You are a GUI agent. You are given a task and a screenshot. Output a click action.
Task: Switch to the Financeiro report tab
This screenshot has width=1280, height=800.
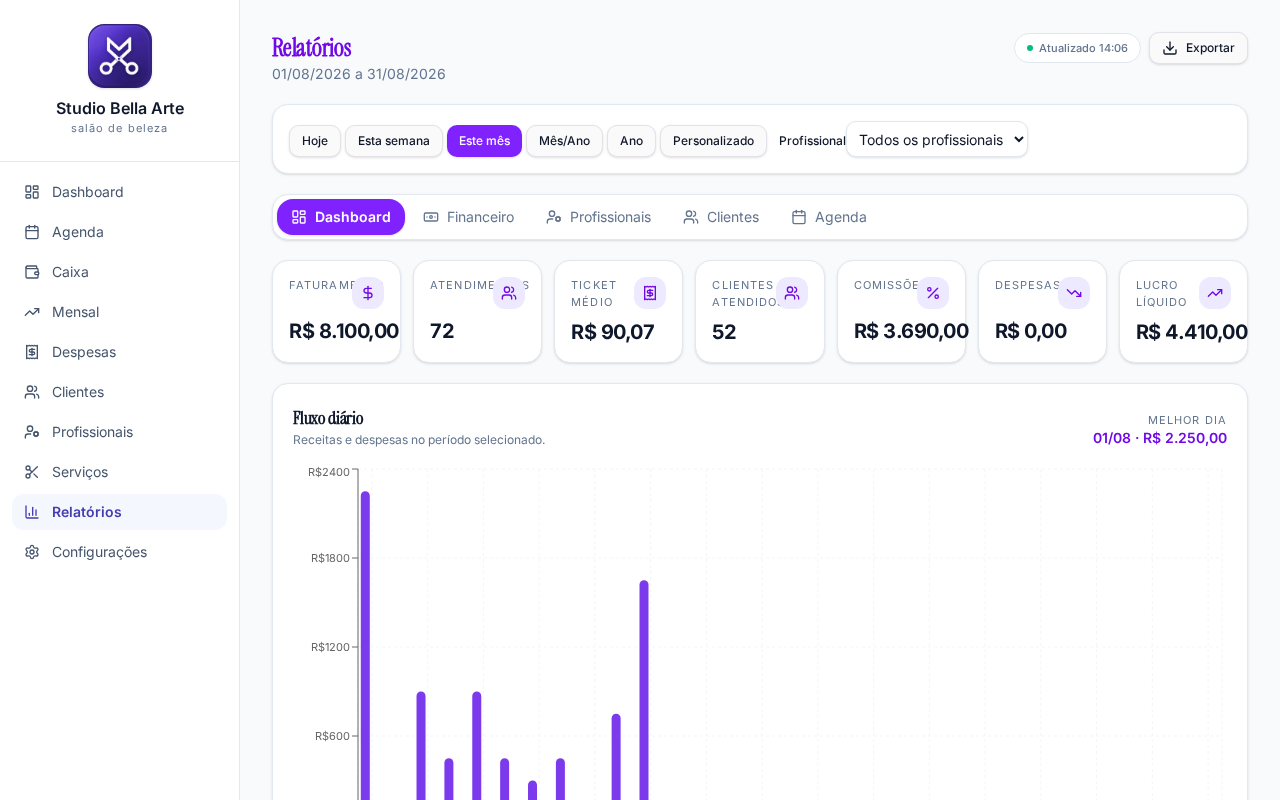tap(469, 217)
